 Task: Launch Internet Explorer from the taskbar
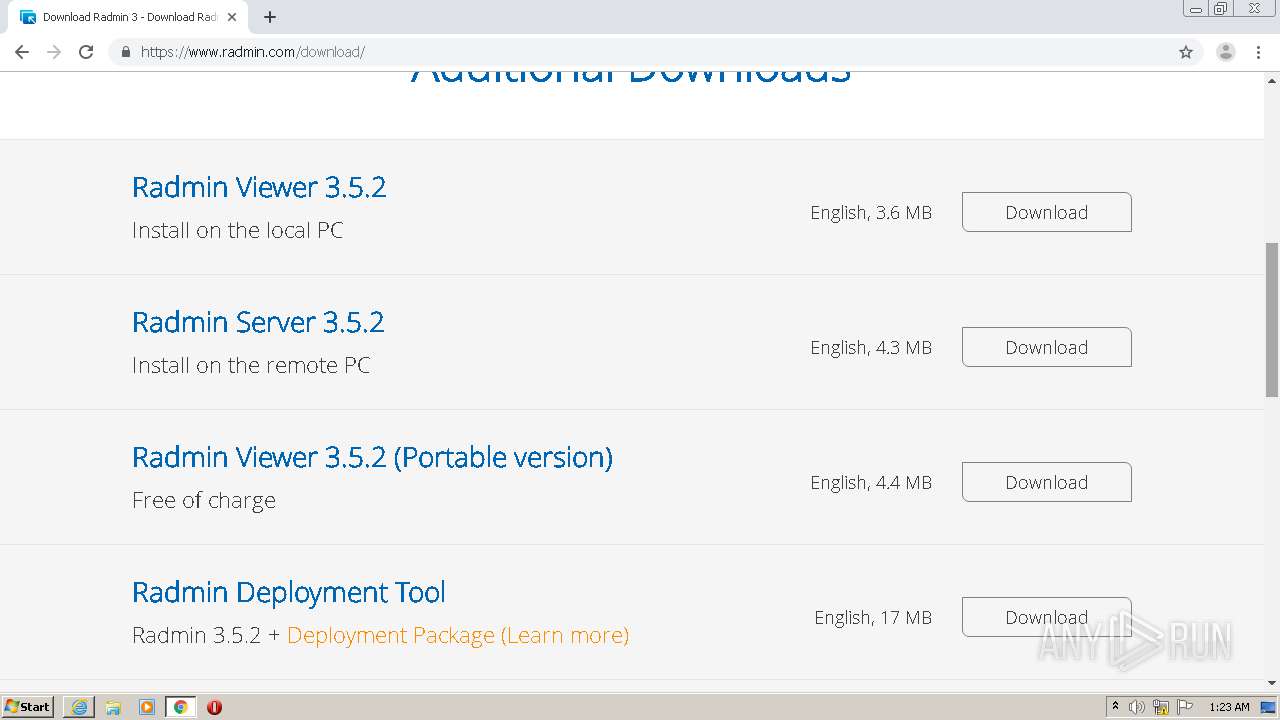79,707
